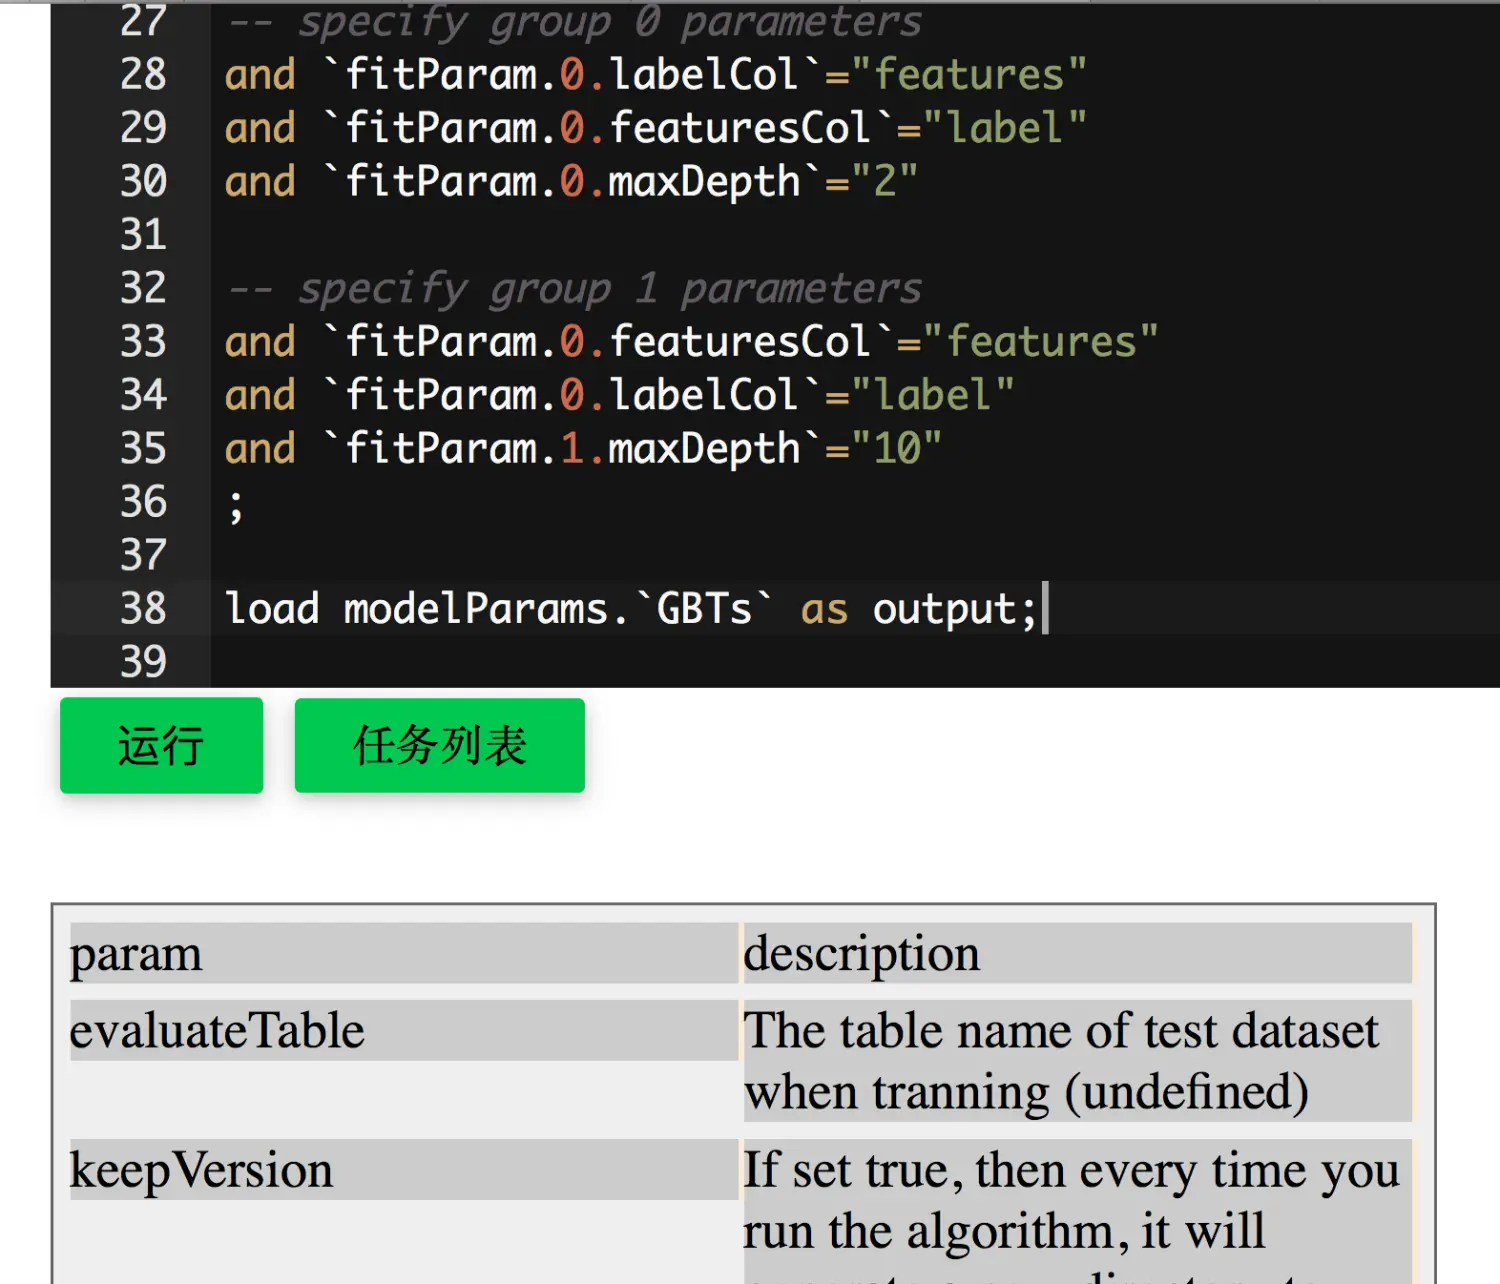Click line 34 labelCol label code

(x=619, y=395)
